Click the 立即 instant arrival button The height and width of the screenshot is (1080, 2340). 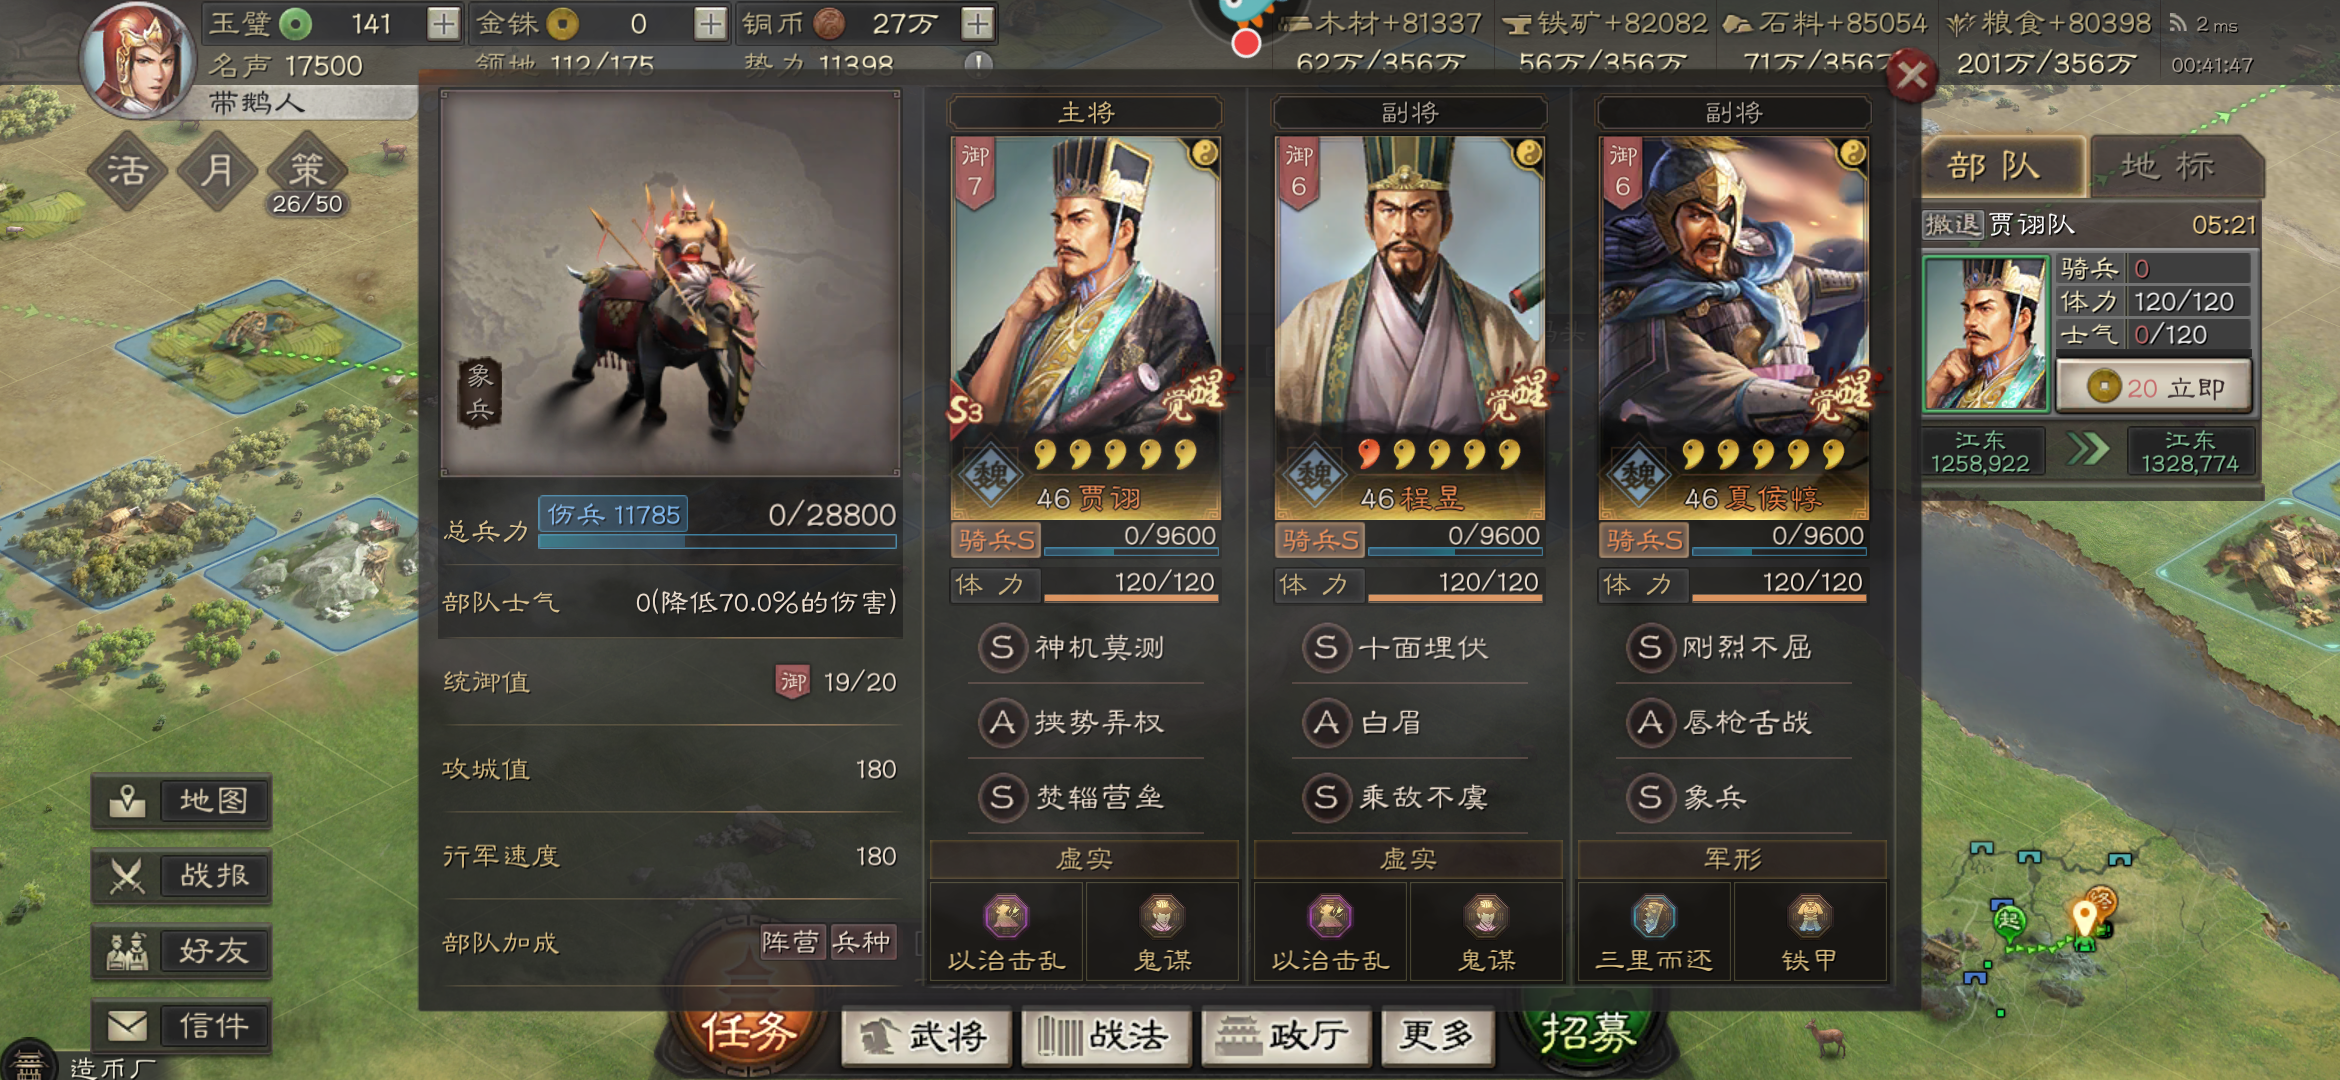pyautogui.click(x=2154, y=388)
